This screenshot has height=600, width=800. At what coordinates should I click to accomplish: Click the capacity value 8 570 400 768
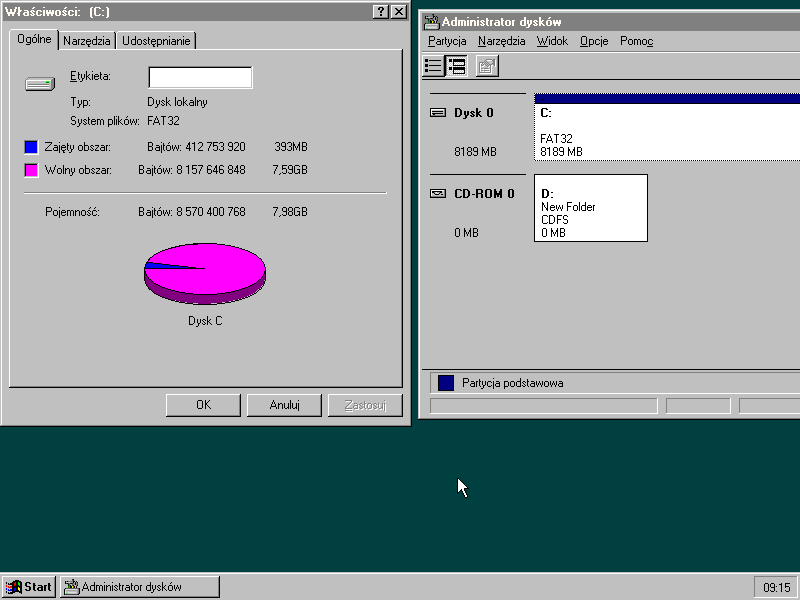point(211,212)
